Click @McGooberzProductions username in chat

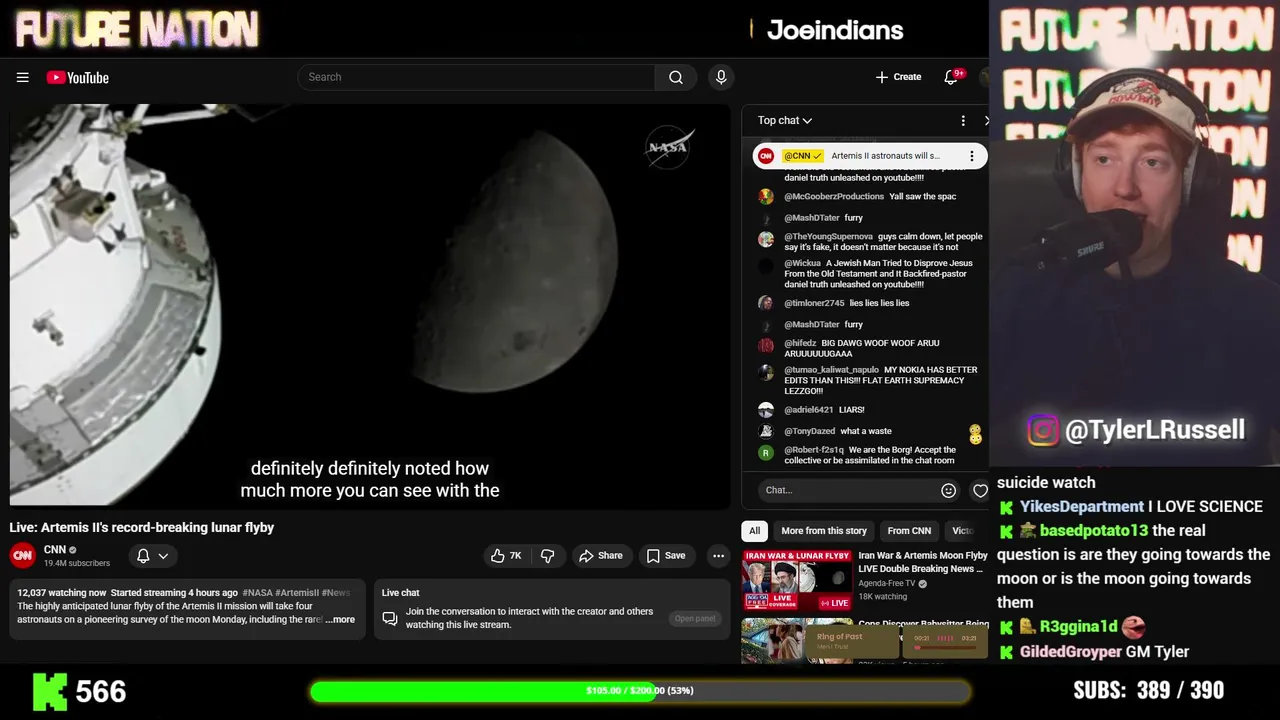(x=834, y=196)
